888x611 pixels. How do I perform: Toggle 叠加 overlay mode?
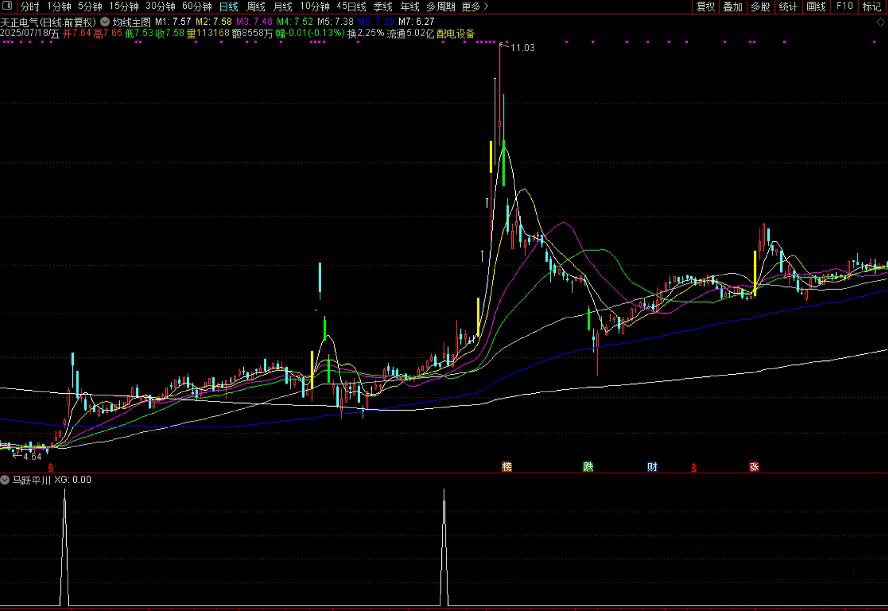tap(733, 7)
